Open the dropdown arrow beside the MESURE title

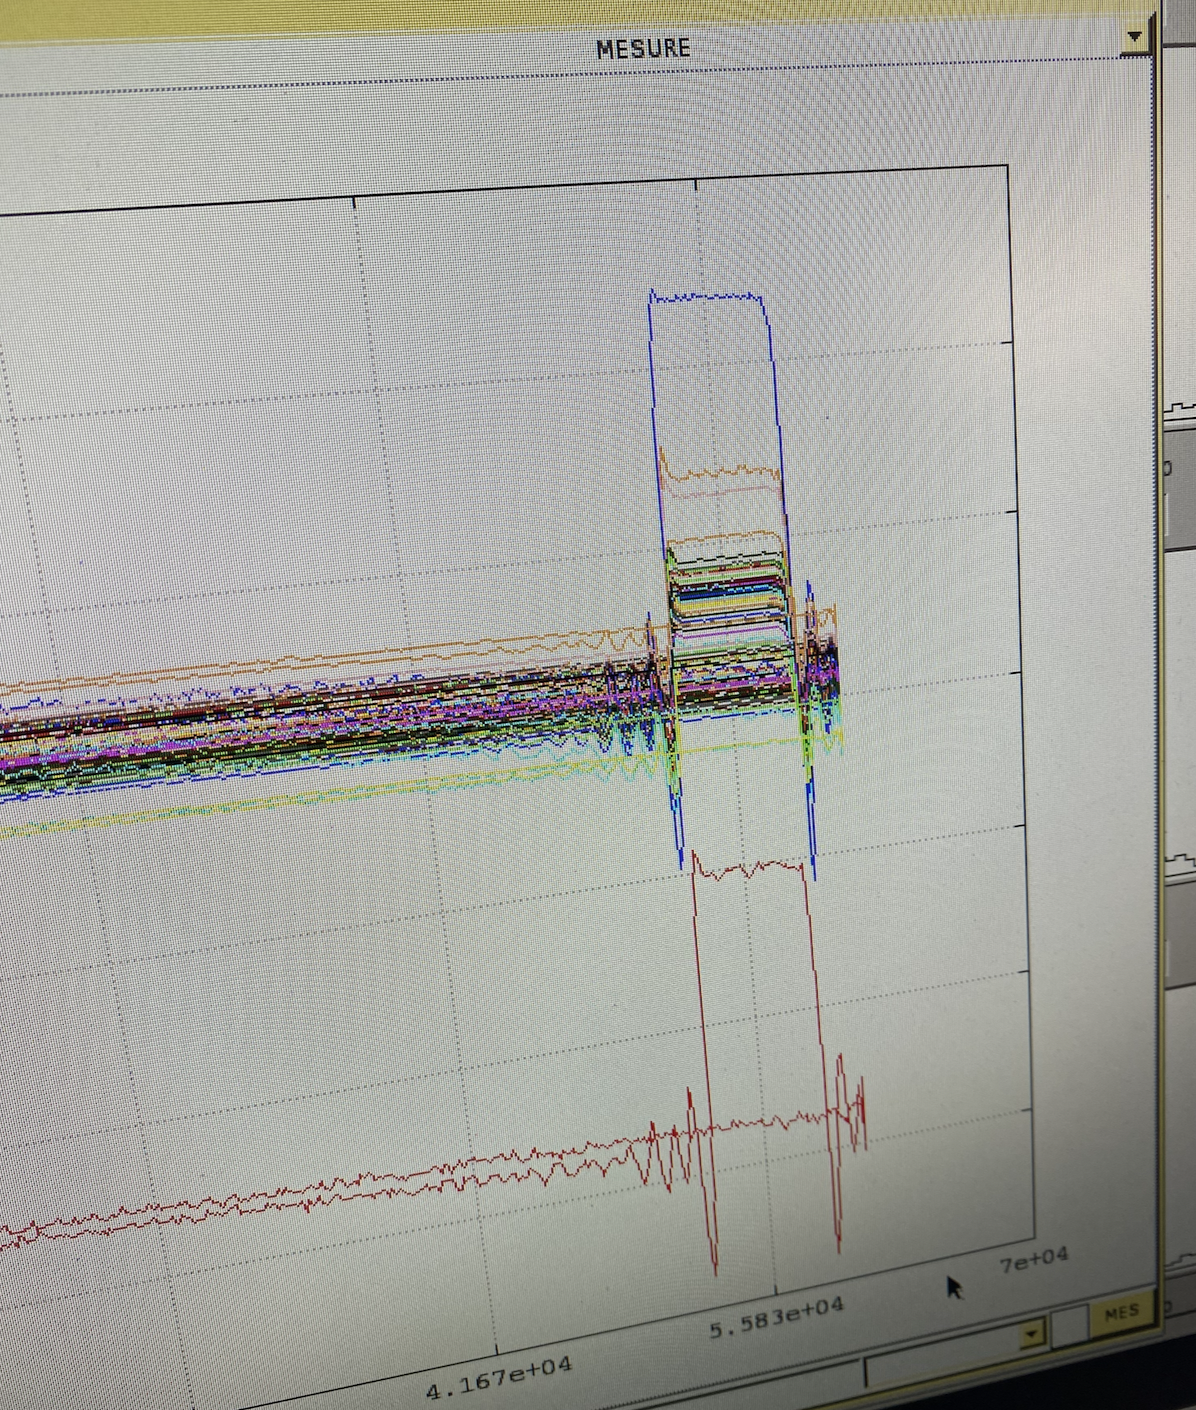(1133, 37)
